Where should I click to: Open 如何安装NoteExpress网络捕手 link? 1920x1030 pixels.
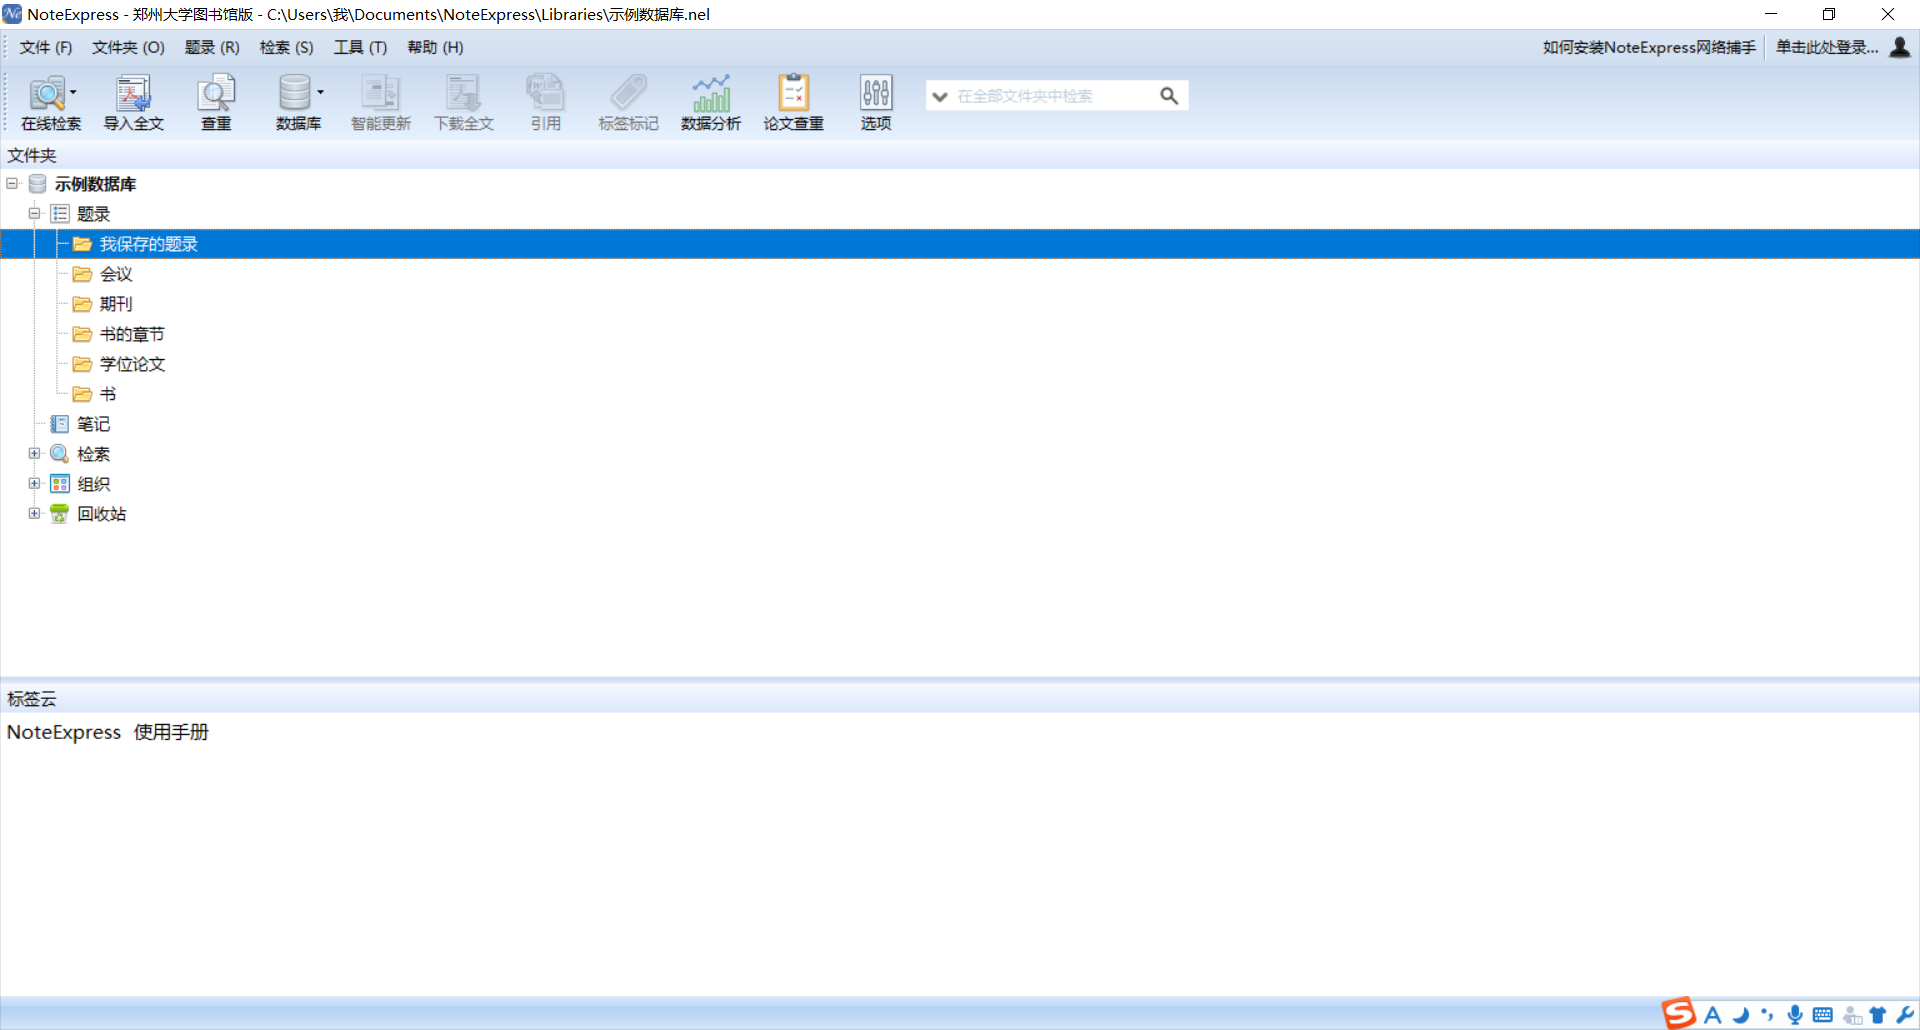coord(1649,47)
